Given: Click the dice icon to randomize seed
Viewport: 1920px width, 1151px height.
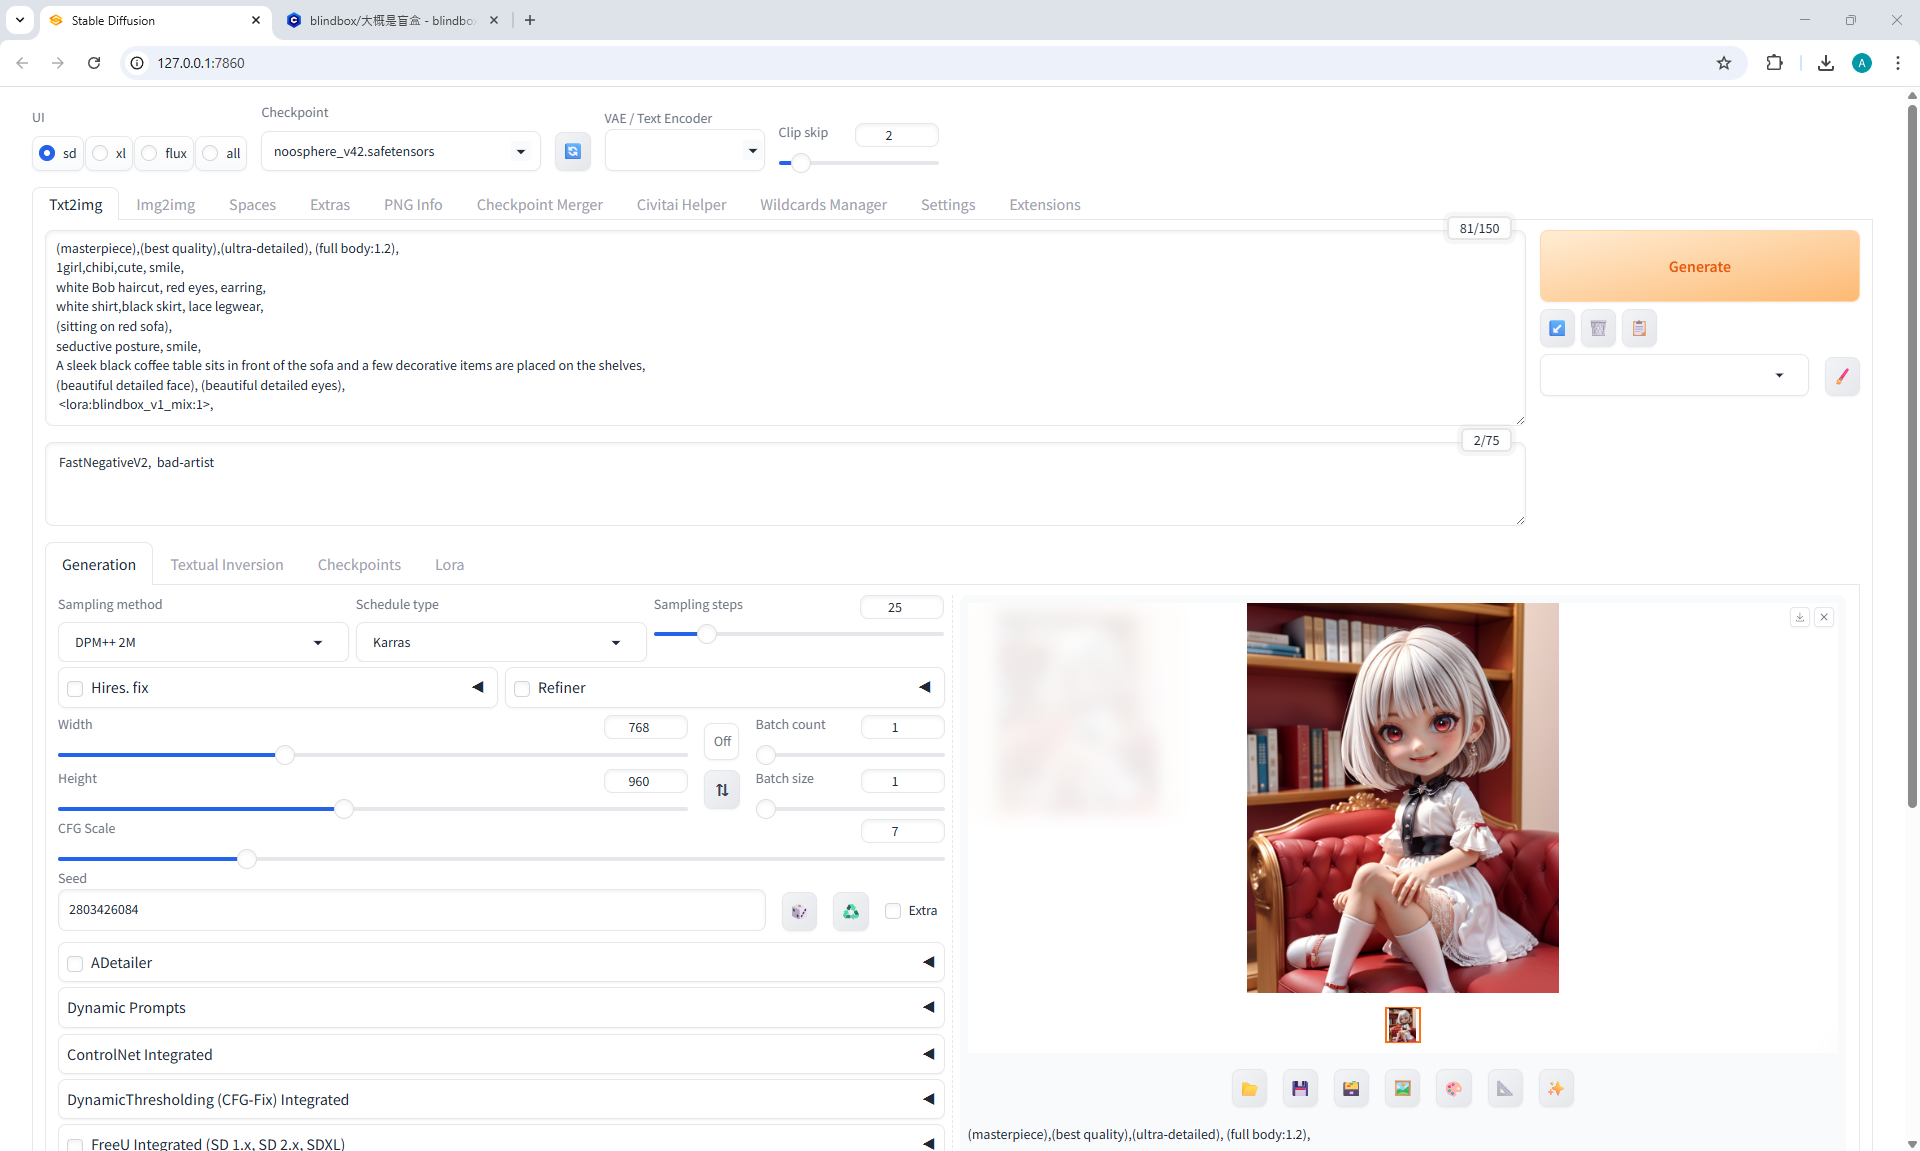Looking at the screenshot, I should click(799, 911).
